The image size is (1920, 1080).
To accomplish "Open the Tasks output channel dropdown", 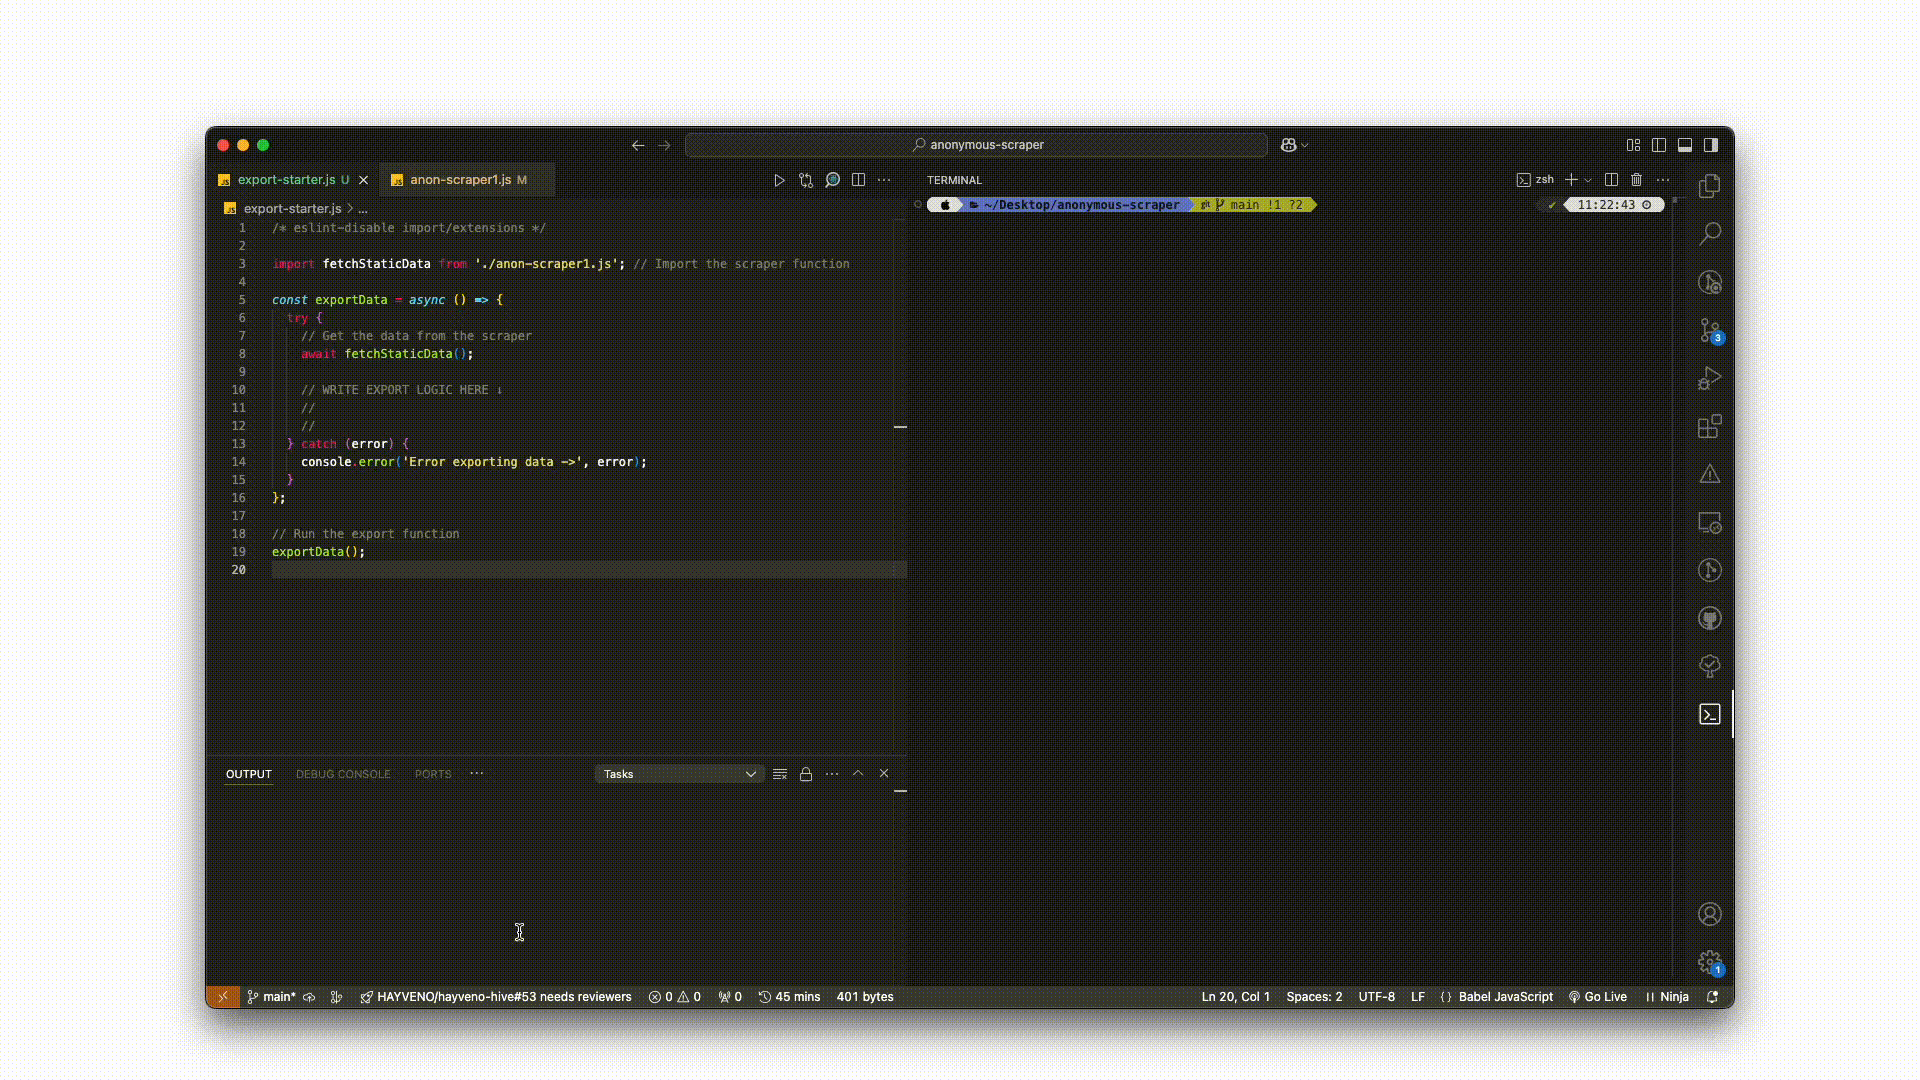I will pos(679,774).
